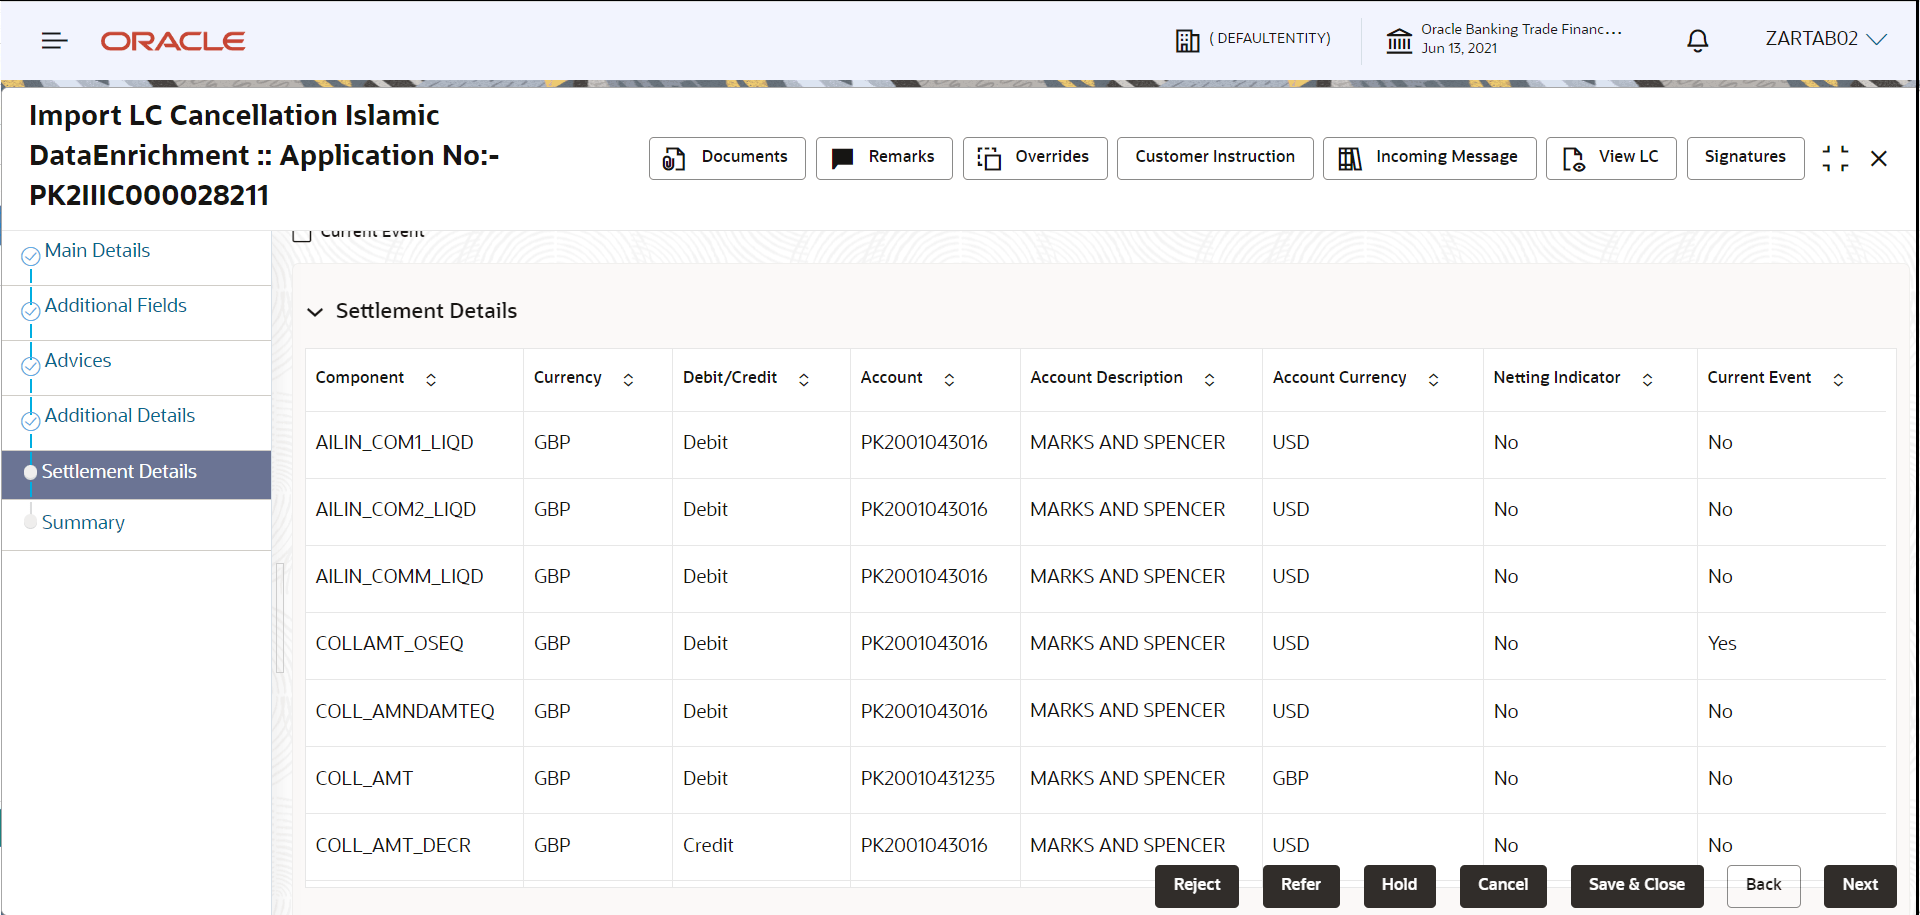This screenshot has height=915, width=1920.
Task: Expand the screen to fullscreen mode
Action: 1837,158
